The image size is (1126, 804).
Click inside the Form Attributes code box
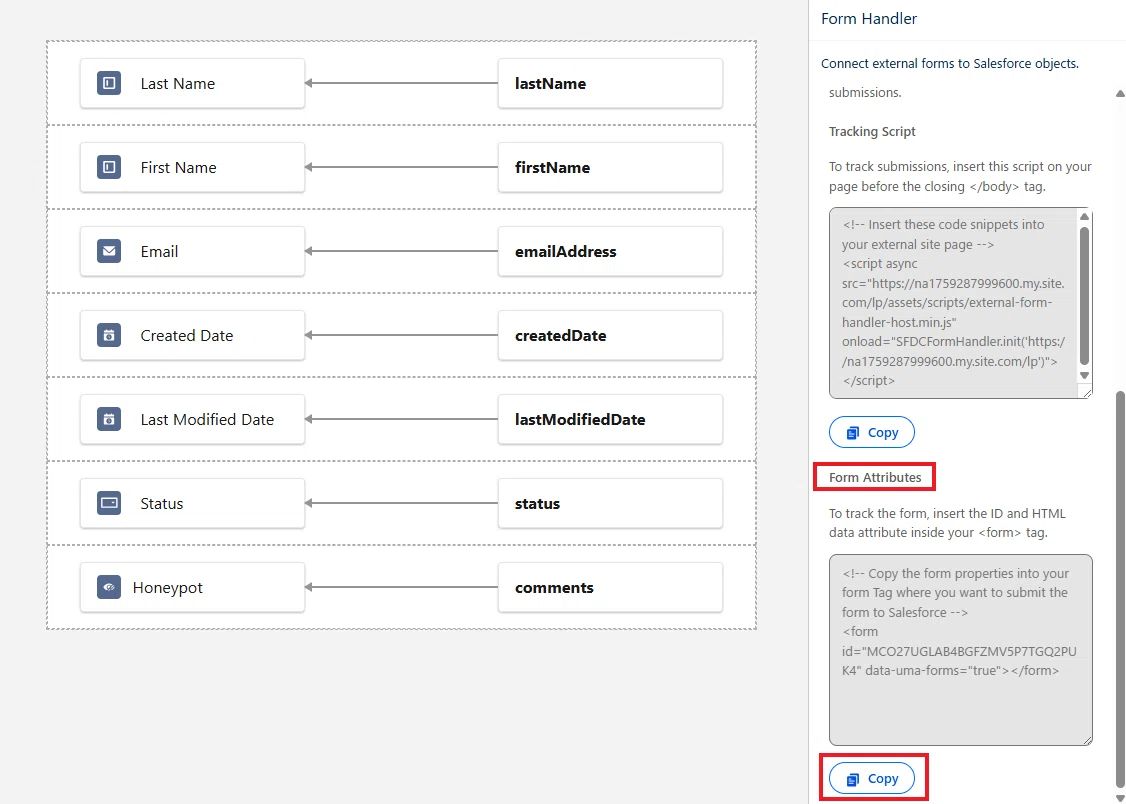(x=961, y=650)
